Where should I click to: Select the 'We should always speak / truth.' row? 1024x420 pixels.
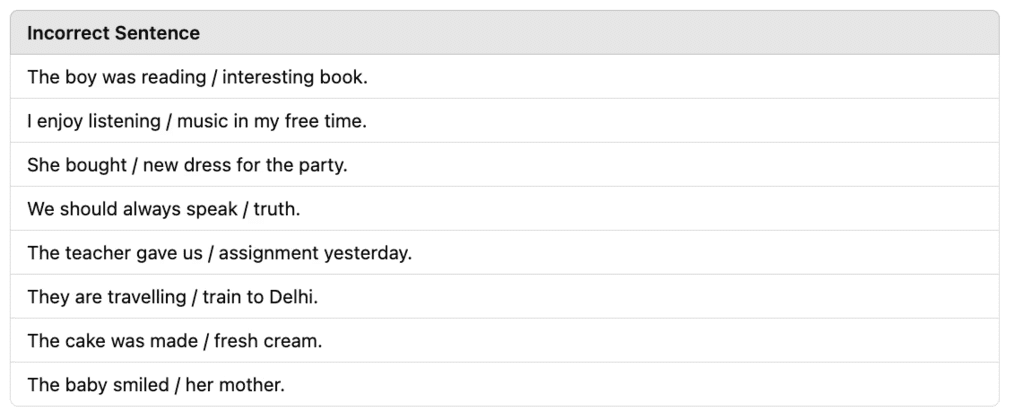[x=504, y=209]
